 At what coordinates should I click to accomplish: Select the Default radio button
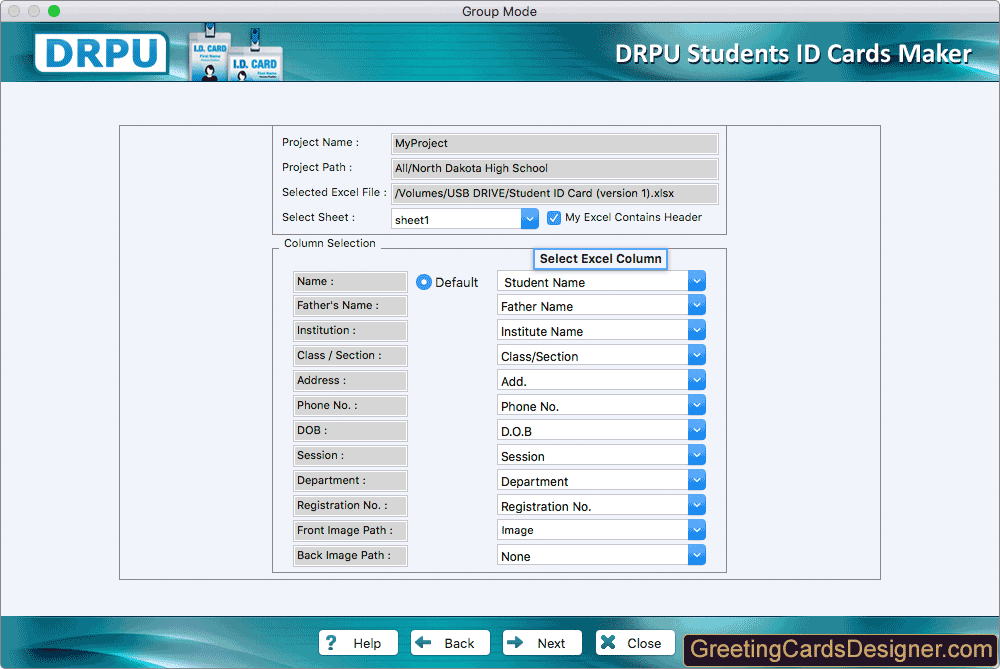pyautogui.click(x=424, y=282)
